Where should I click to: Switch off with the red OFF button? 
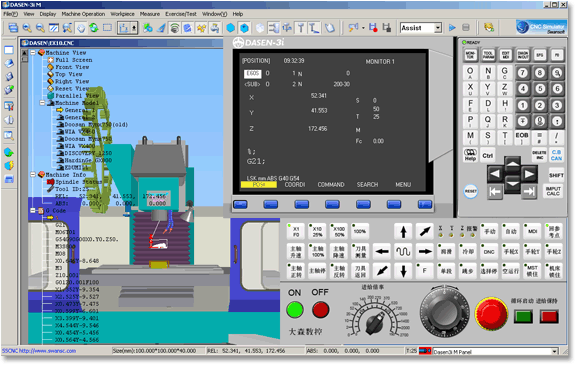click(x=321, y=309)
